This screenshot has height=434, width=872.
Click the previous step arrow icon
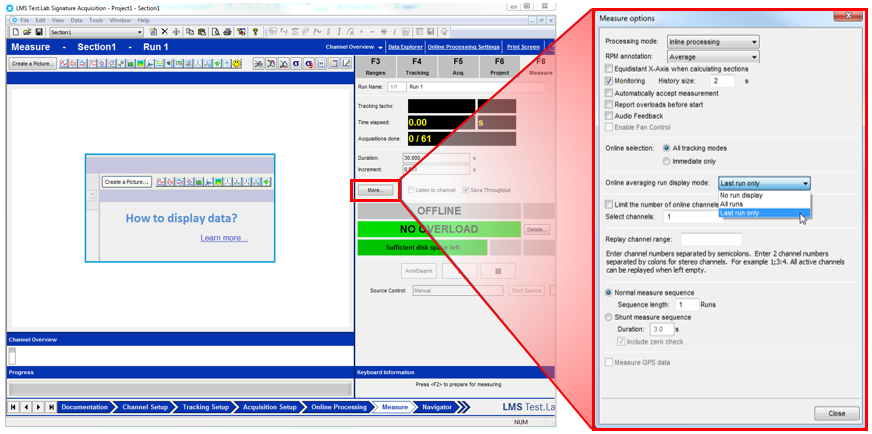[x=26, y=407]
